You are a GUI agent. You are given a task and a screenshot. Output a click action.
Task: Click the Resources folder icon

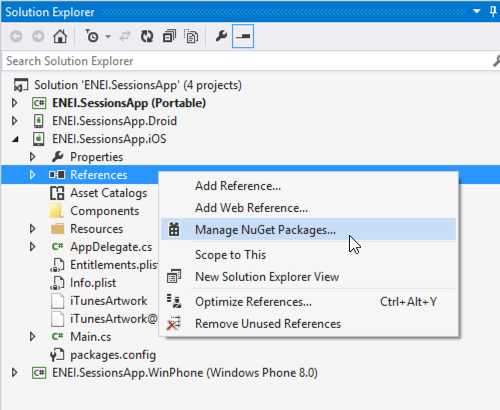[57, 229]
